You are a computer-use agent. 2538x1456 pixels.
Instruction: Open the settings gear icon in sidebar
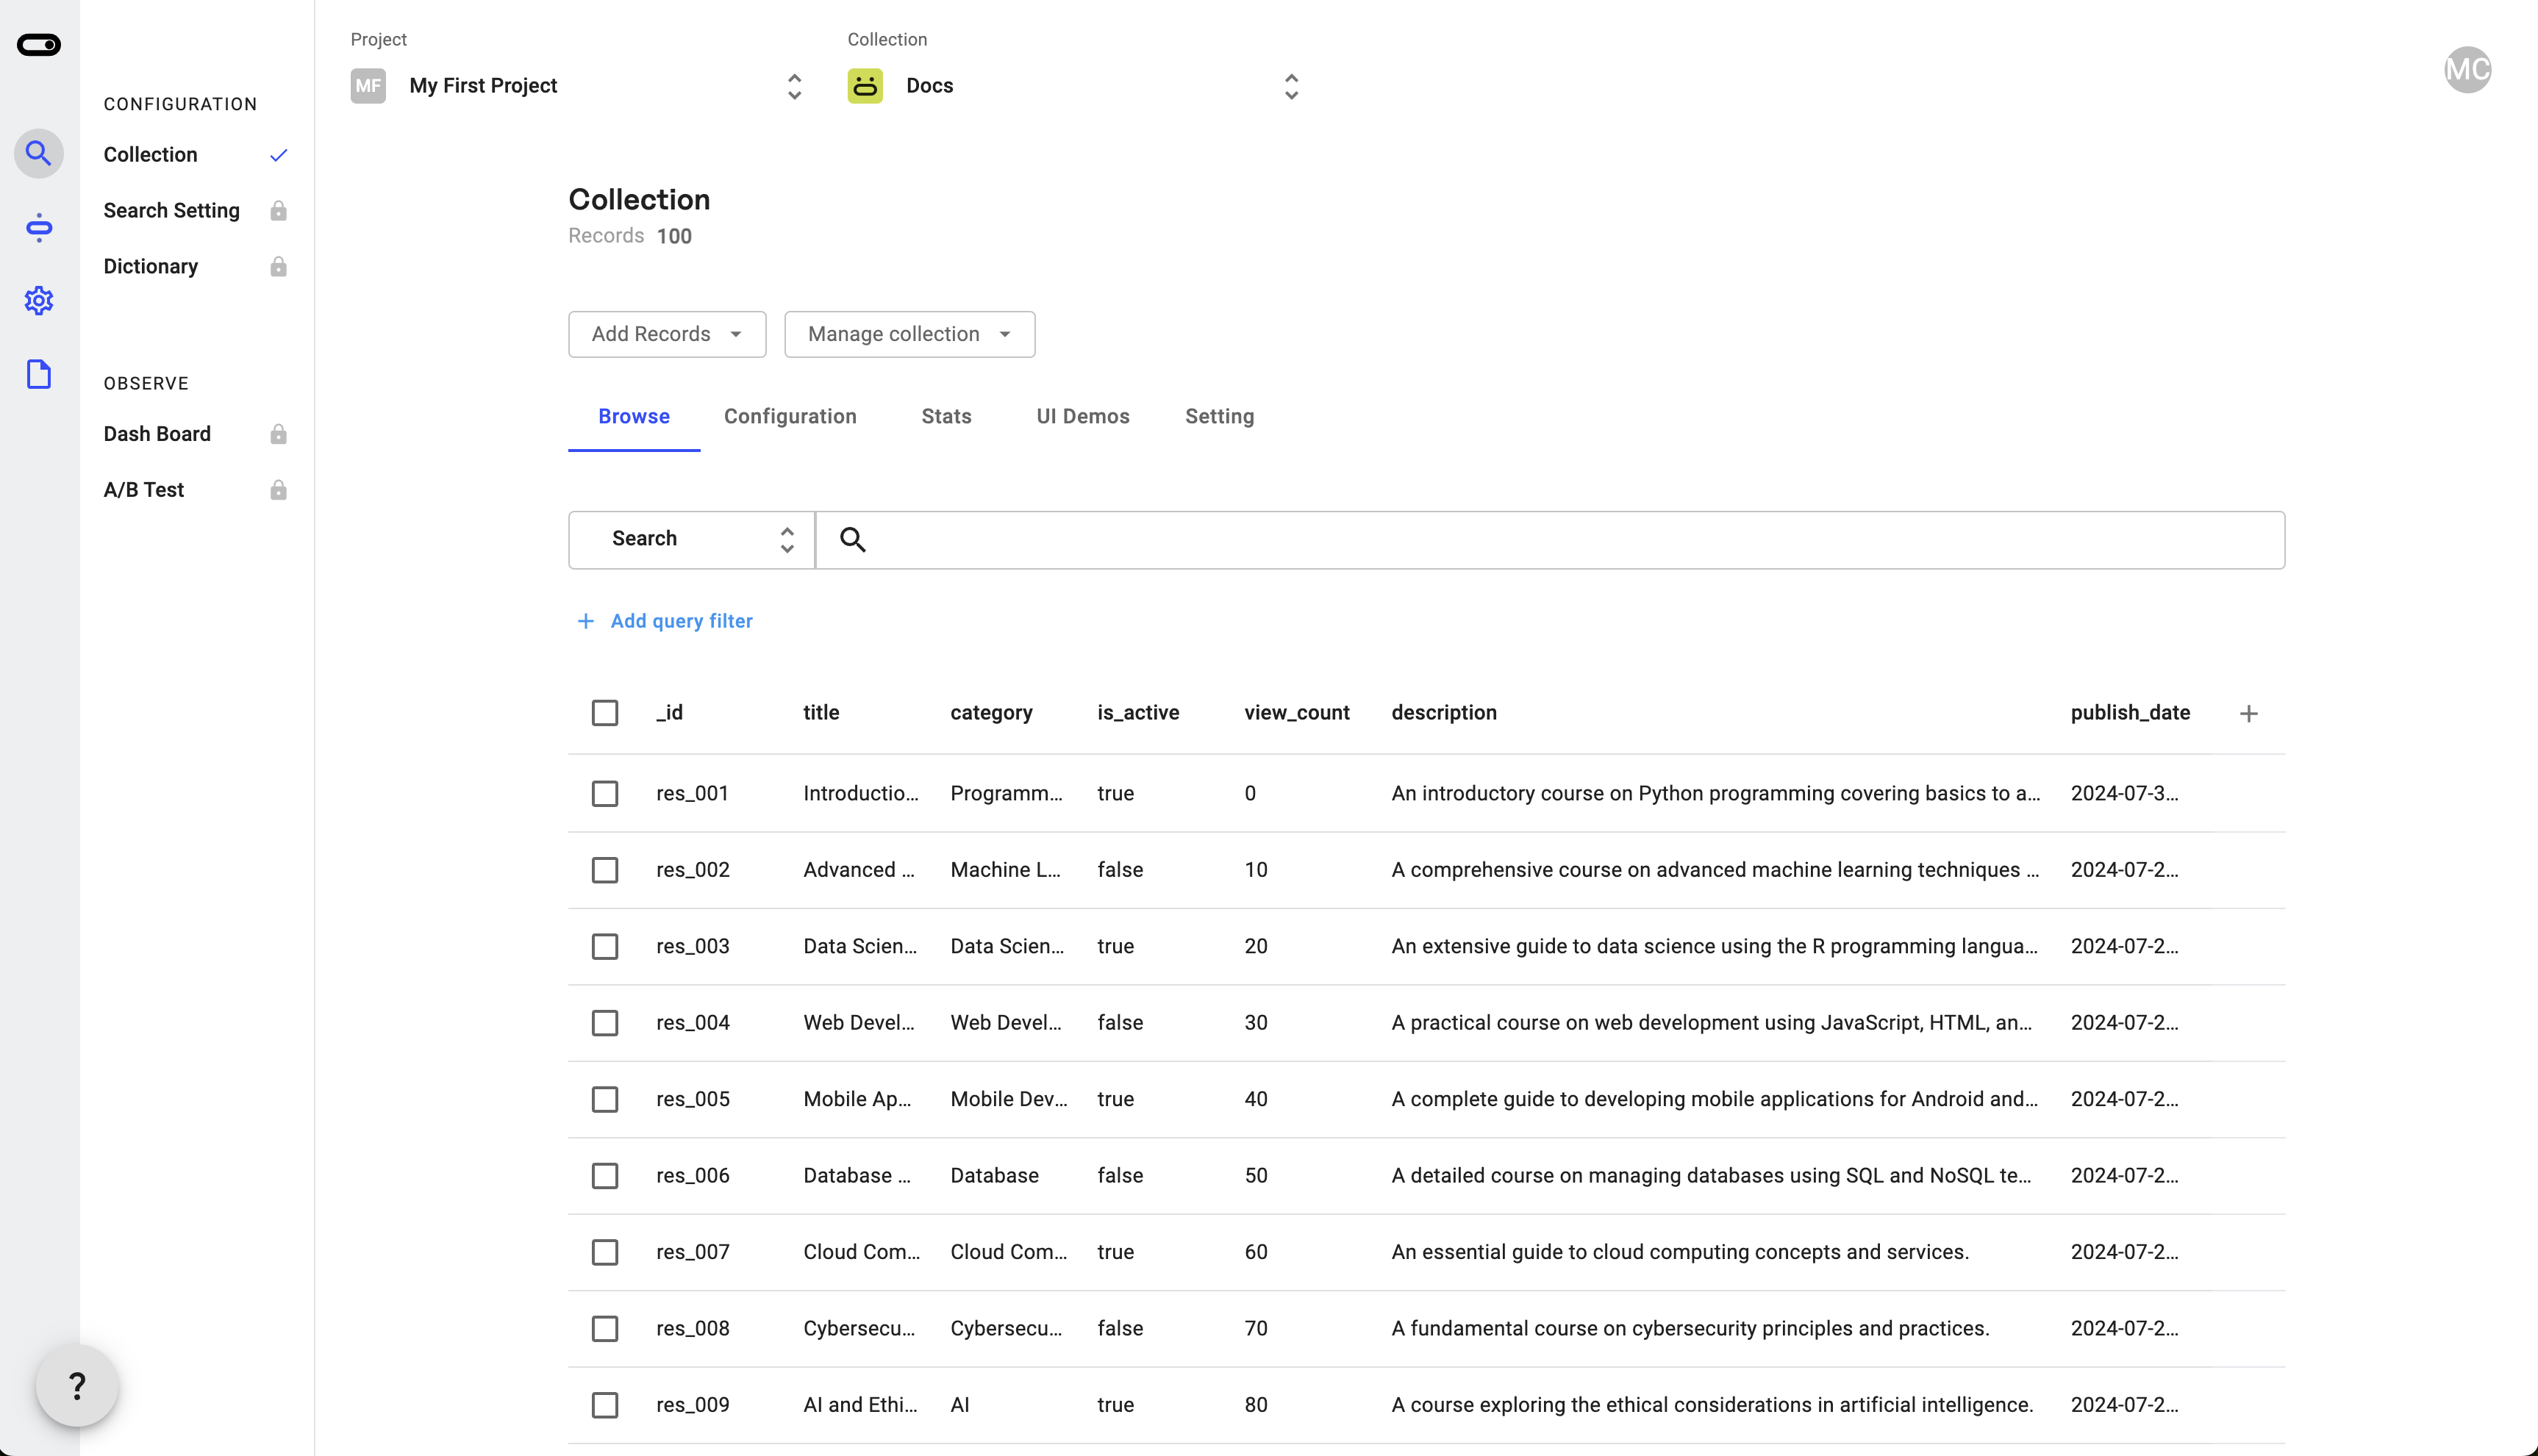click(x=39, y=301)
